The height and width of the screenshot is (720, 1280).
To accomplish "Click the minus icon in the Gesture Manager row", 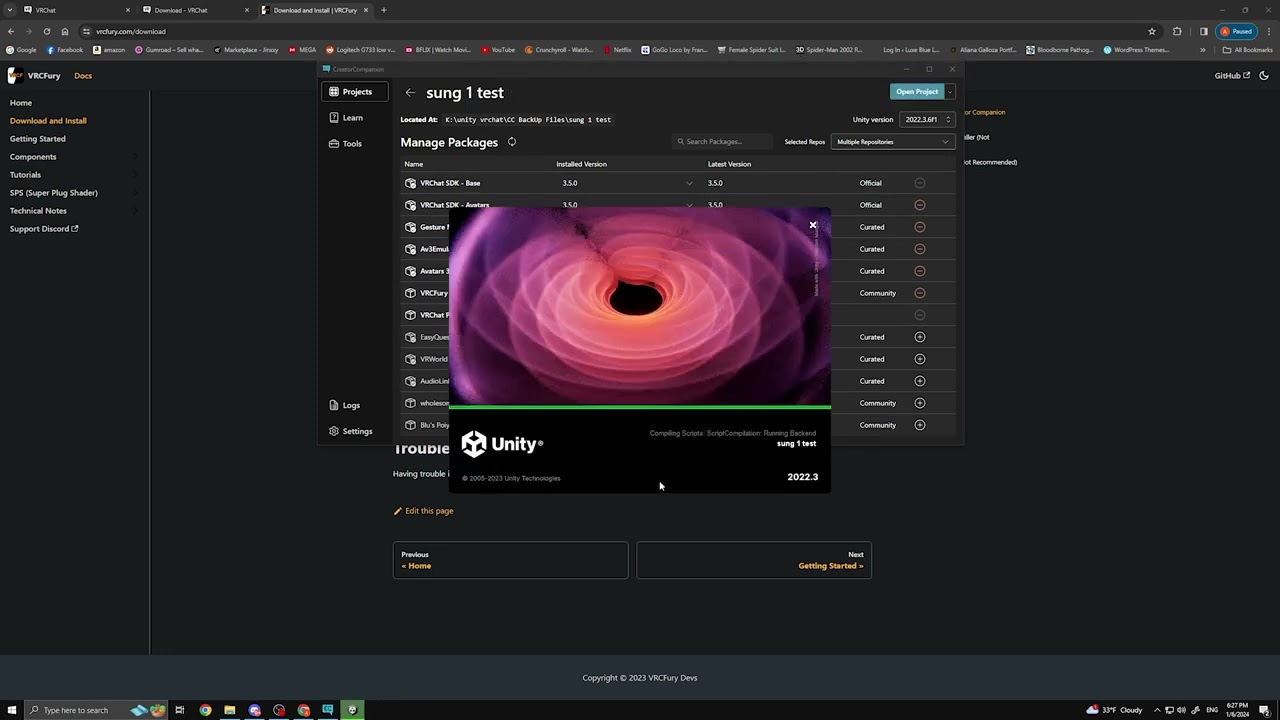I will pos(920,227).
